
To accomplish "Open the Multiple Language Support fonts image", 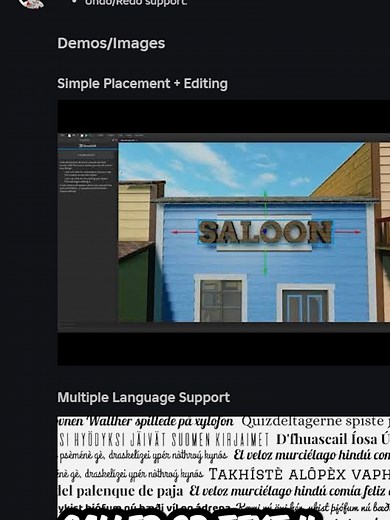I will (224, 468).
